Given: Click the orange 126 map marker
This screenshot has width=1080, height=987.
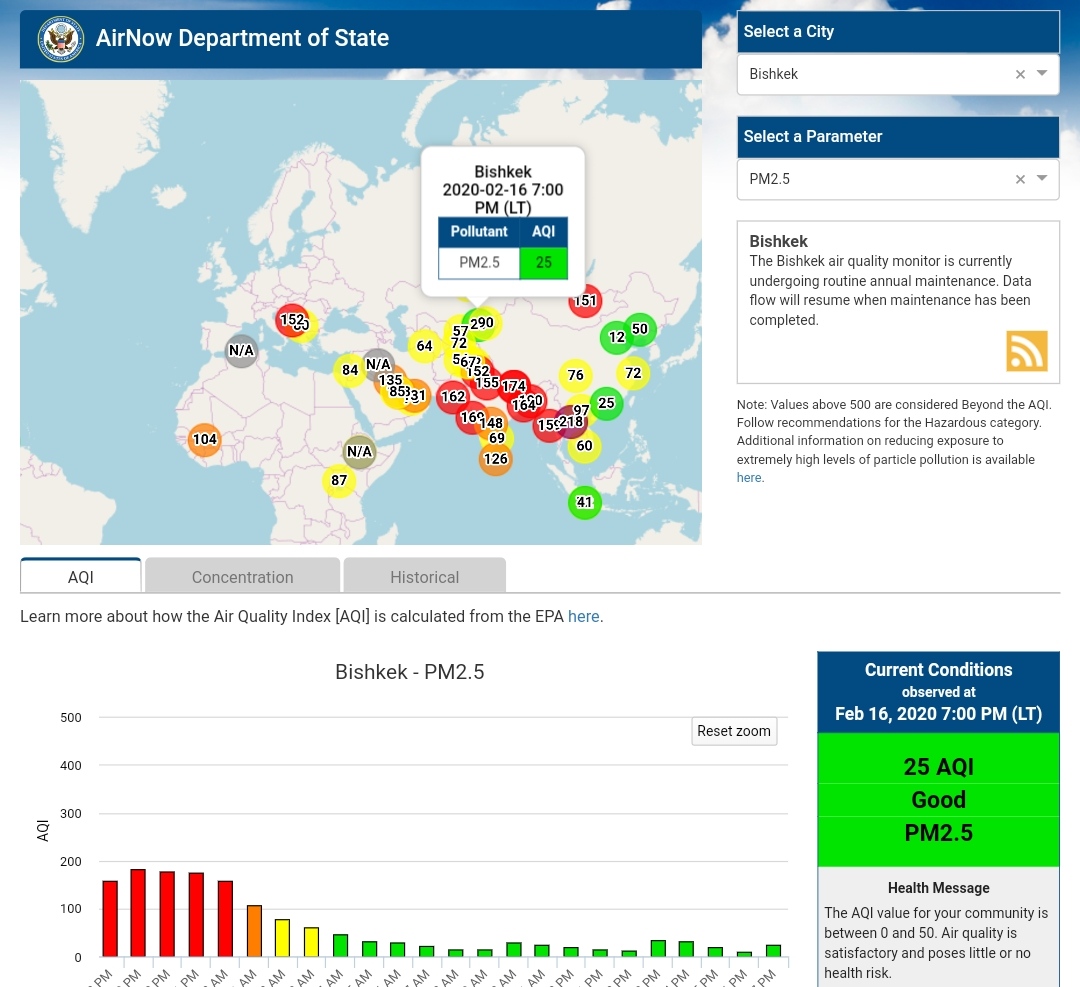Looking at the screenshot, I should (x=495, y=460).
